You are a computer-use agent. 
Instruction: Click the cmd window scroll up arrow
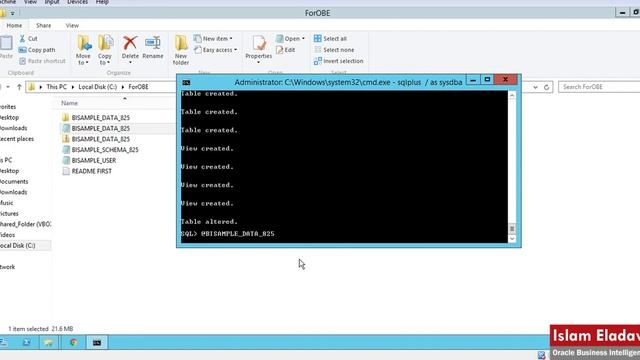pos(512,96)
